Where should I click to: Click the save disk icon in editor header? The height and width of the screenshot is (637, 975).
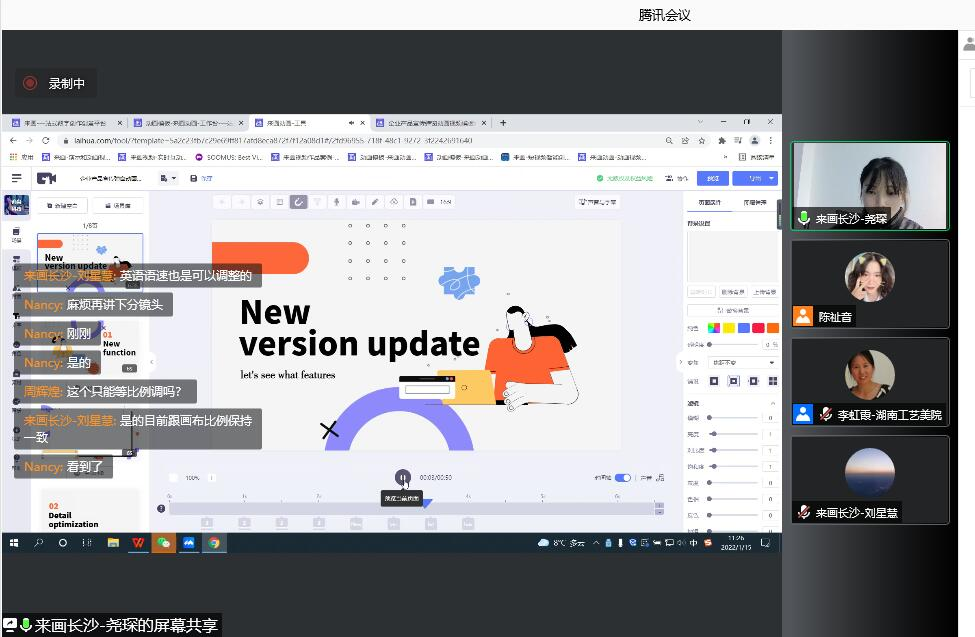click(x=191, y=178)
